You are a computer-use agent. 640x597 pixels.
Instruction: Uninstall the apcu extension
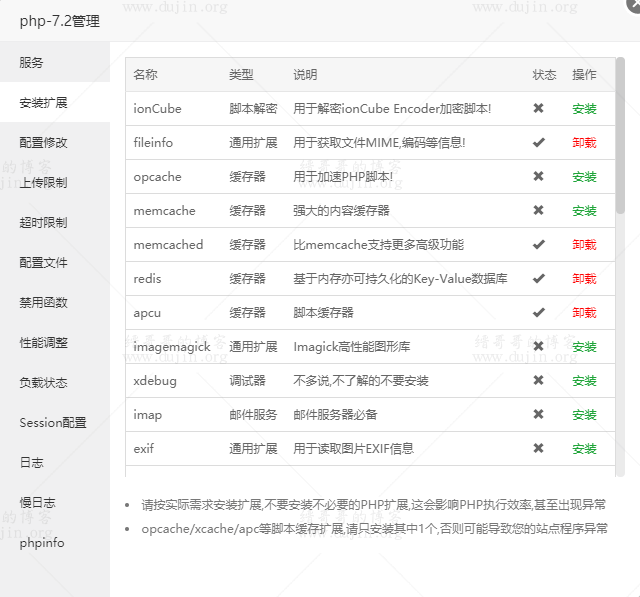[584, 313]
